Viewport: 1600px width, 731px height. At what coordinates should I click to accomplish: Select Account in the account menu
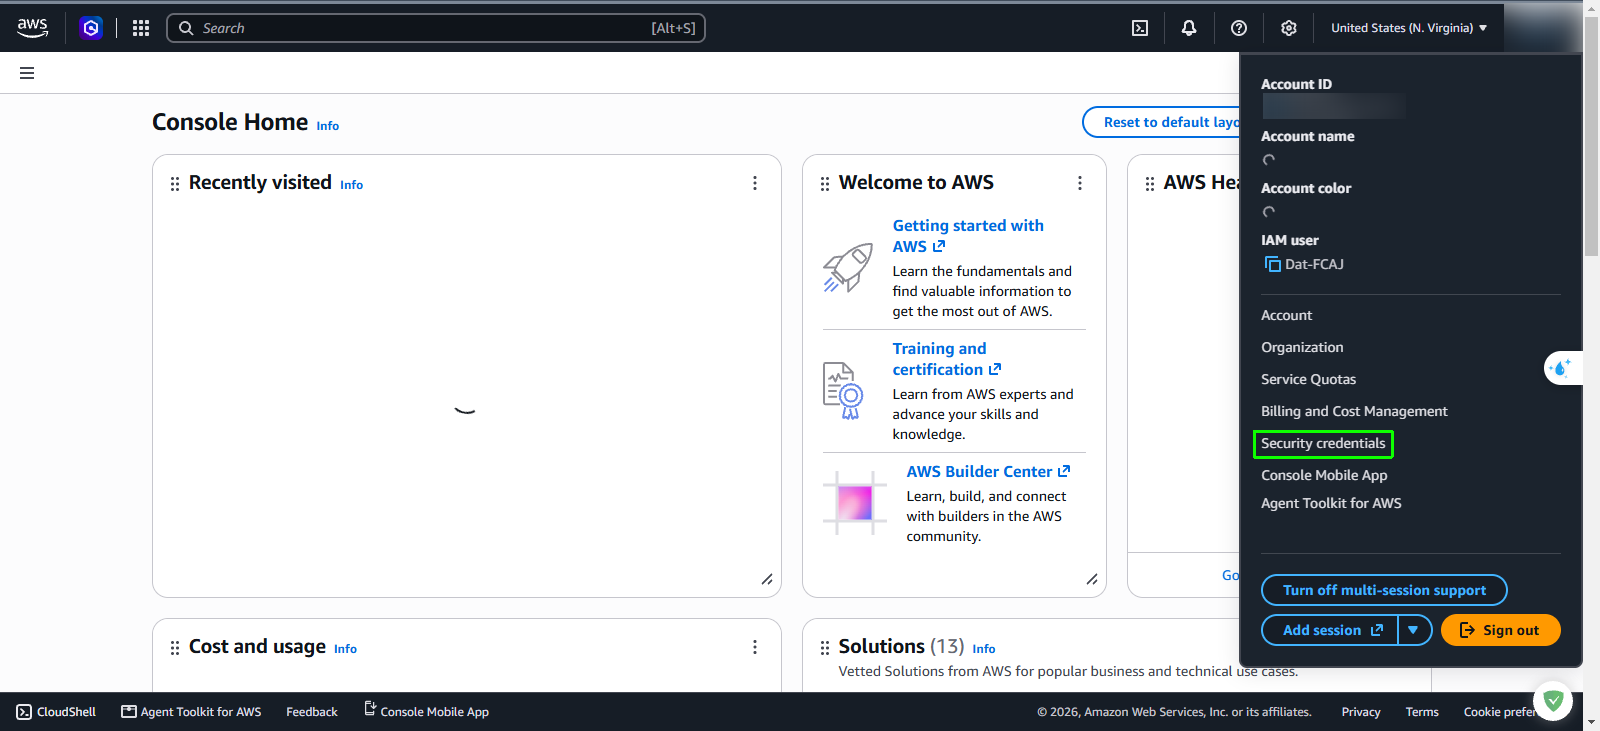1286,315
